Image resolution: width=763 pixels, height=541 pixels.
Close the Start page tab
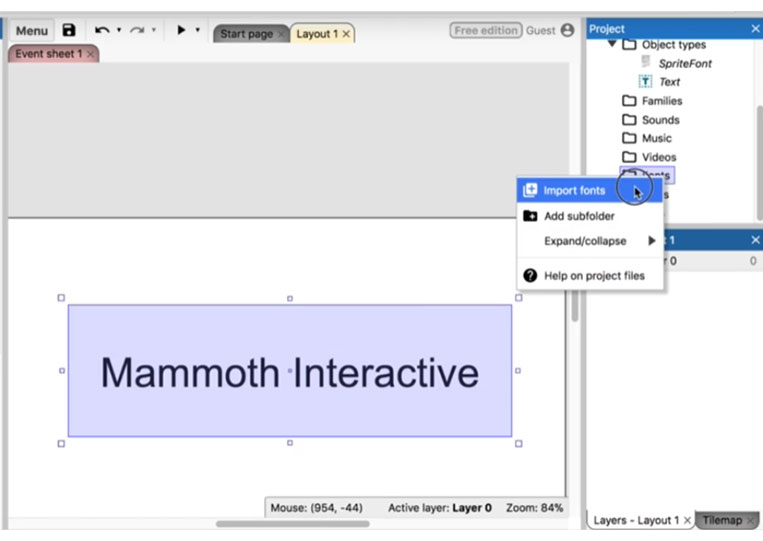click(x=281, y=34)
